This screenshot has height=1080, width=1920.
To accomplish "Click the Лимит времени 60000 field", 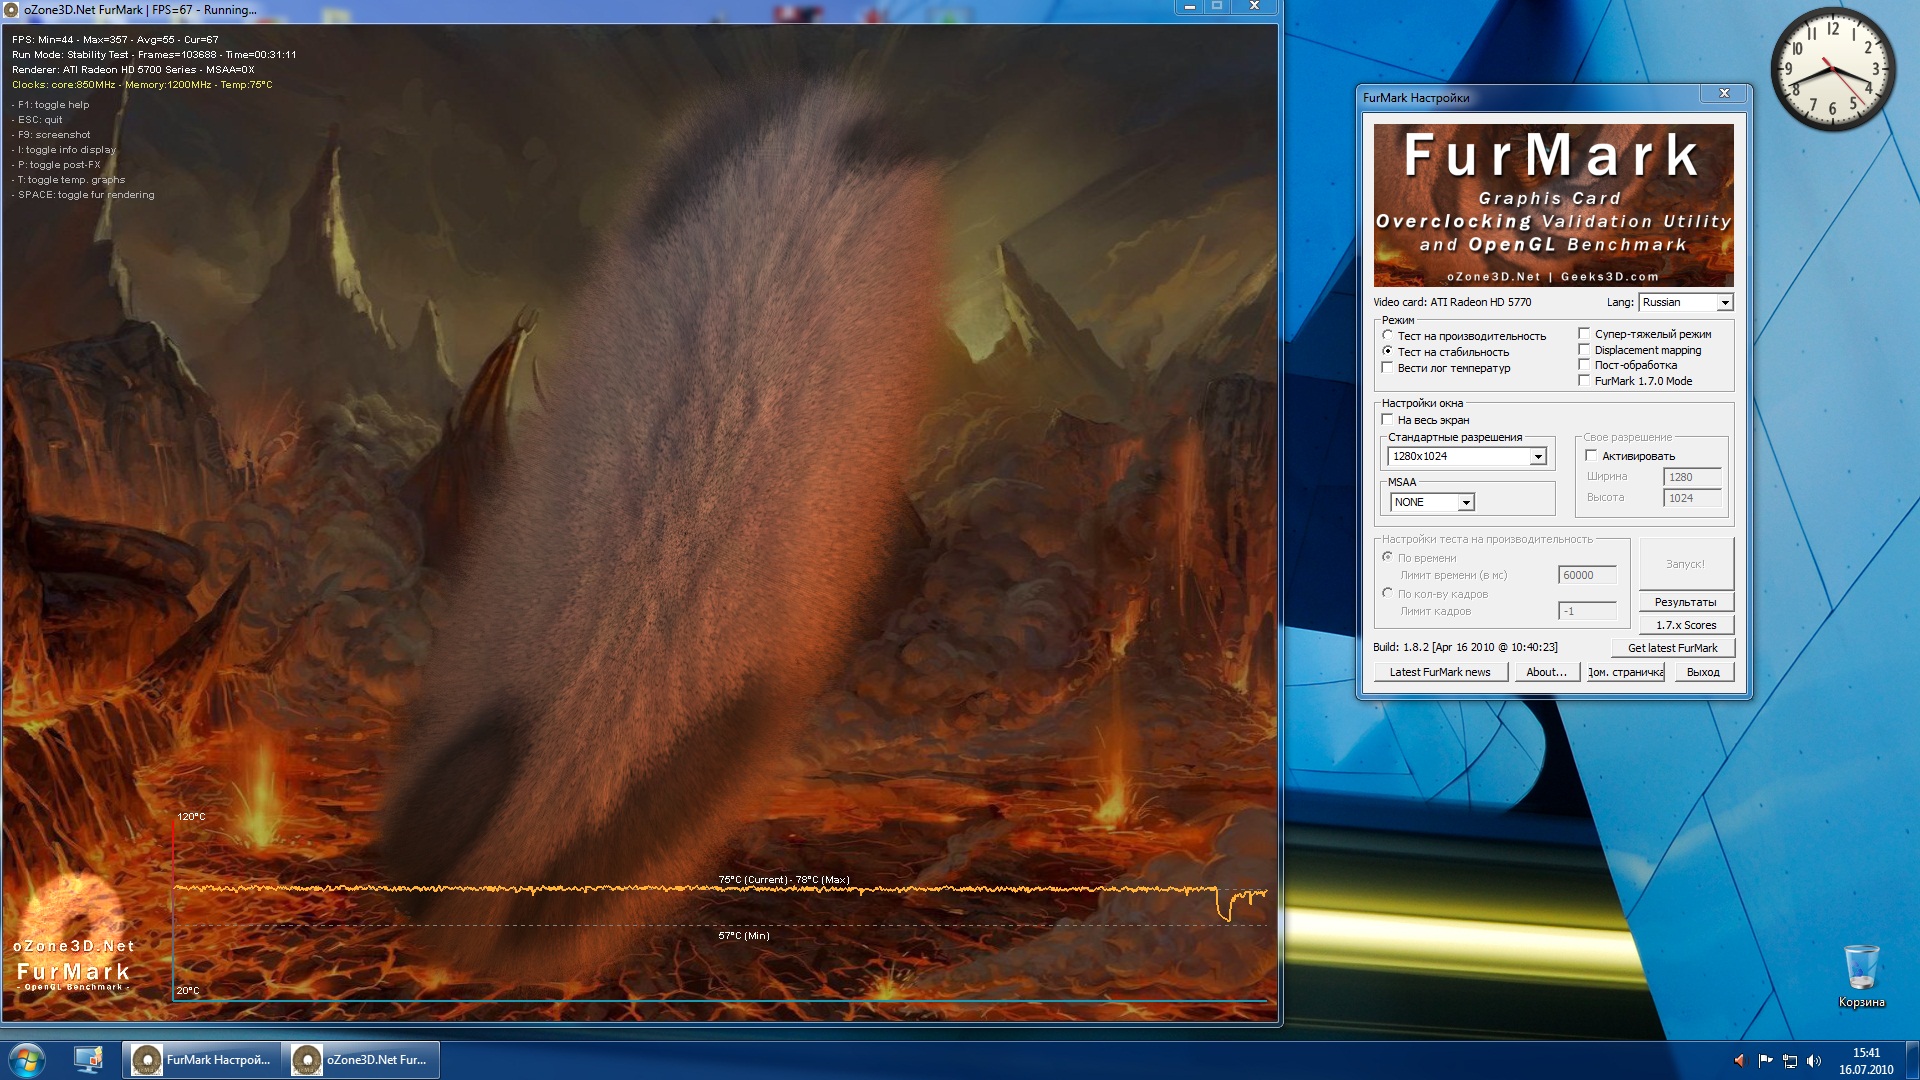I will tap(1587, 575).
